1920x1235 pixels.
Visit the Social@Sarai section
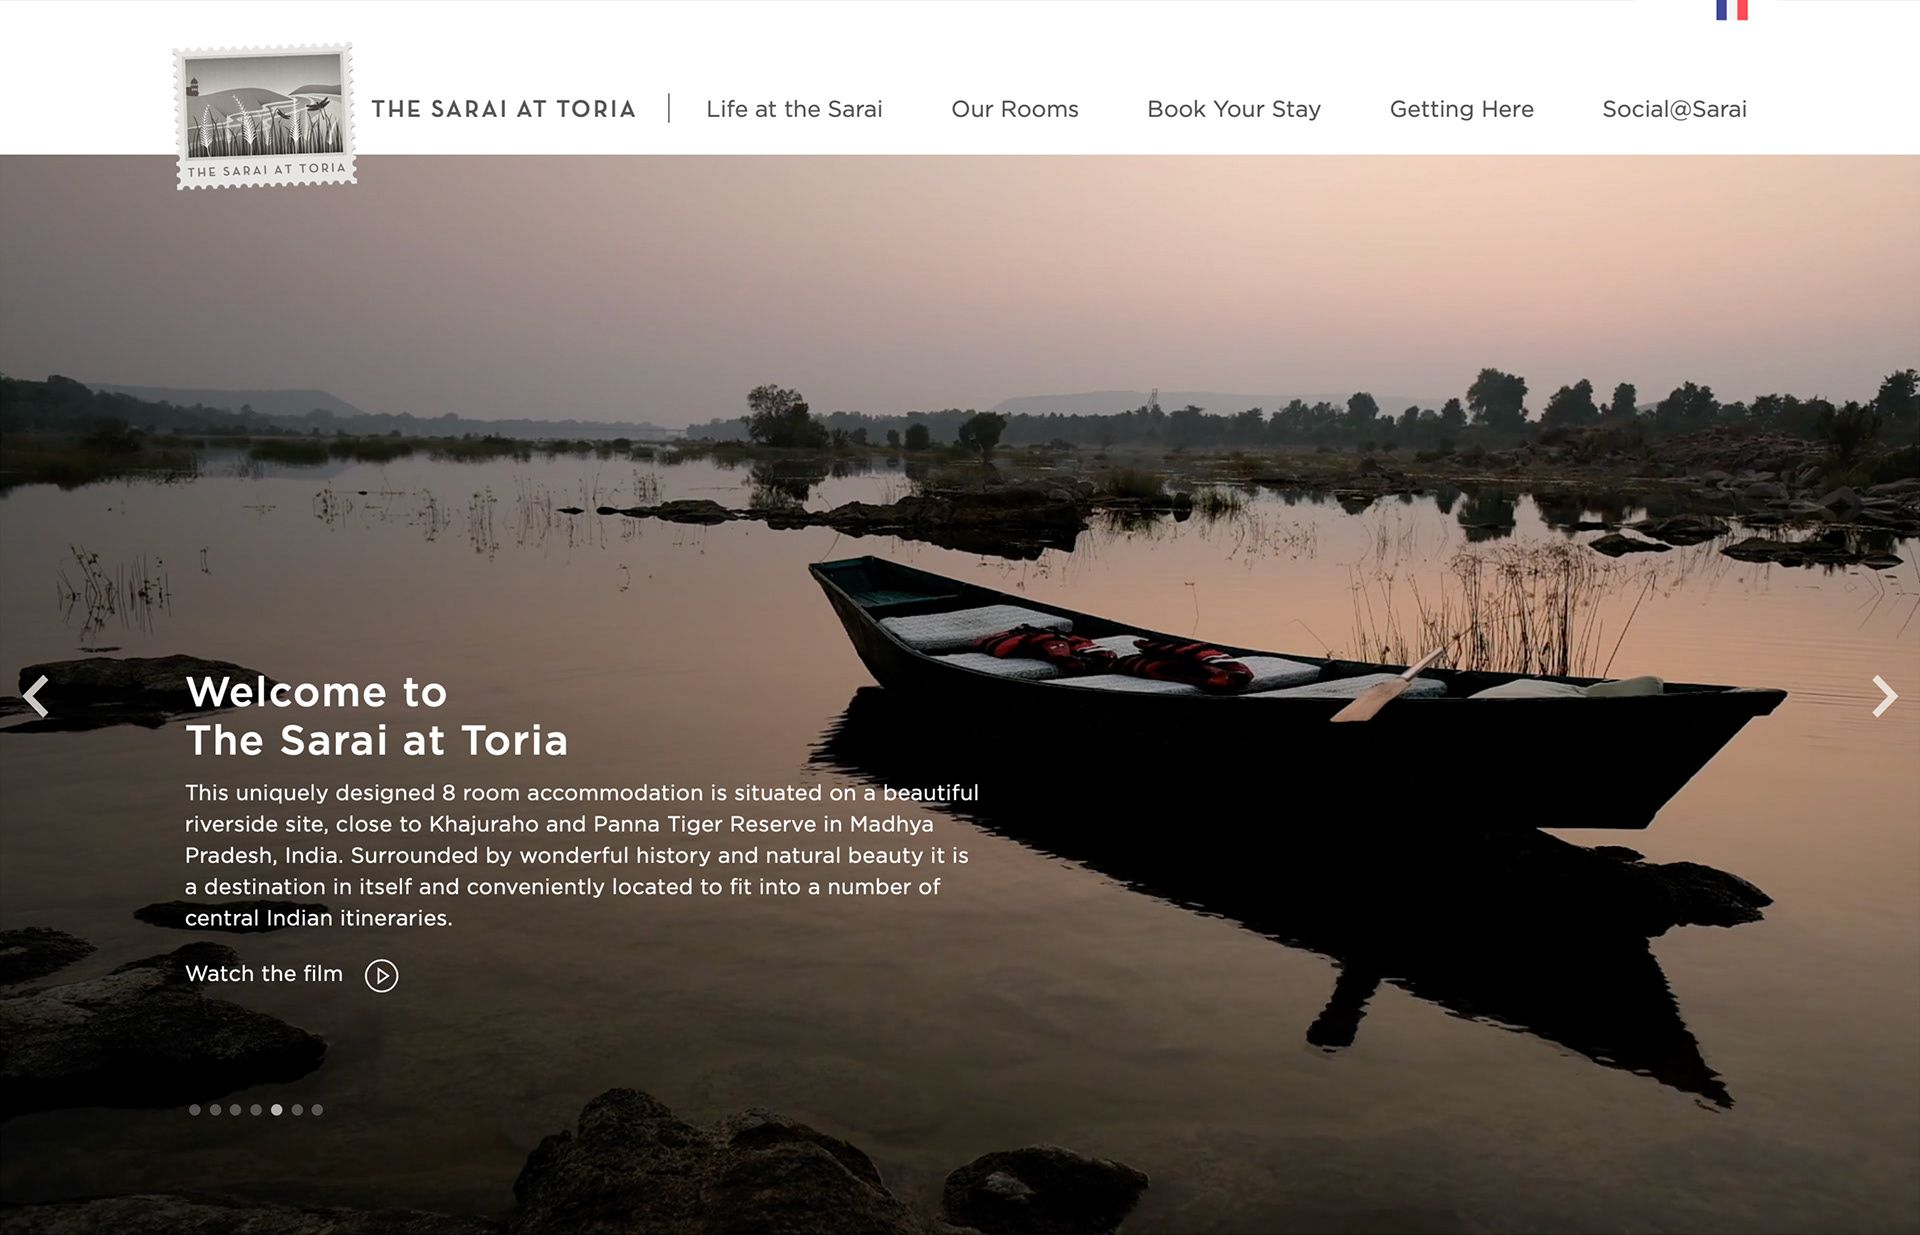coord(1675,109)
